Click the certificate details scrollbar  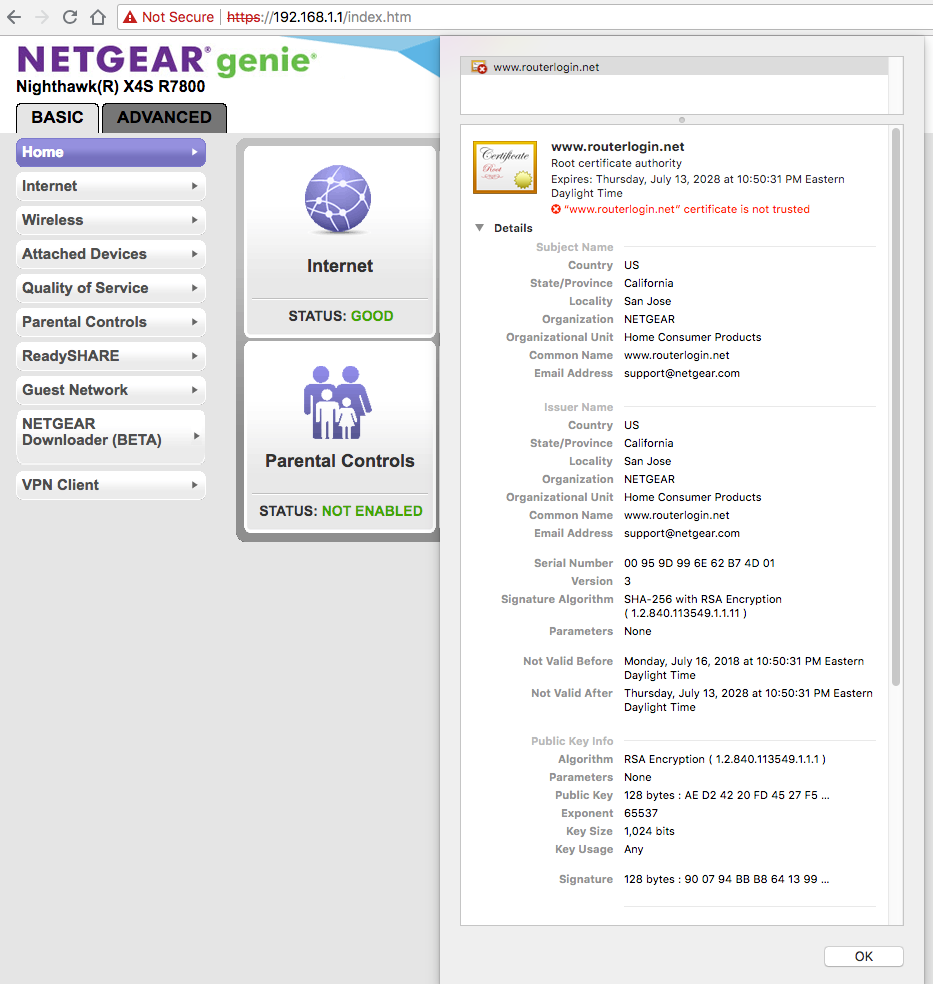click(x=895, y=400)
